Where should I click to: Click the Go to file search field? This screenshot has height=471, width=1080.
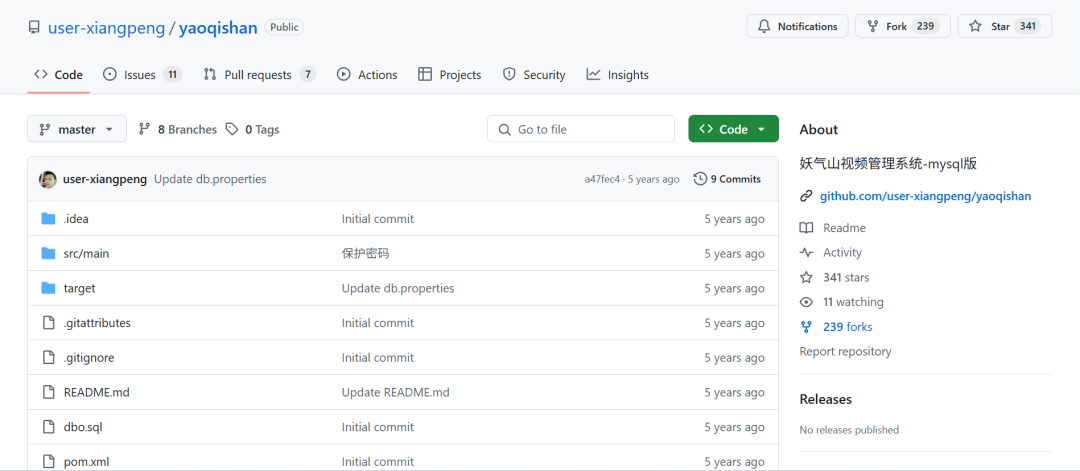click(x=581, y=129)
